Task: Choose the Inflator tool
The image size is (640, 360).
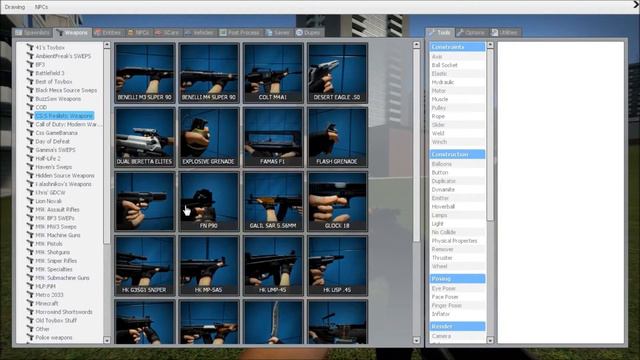Action: point(457,314)
